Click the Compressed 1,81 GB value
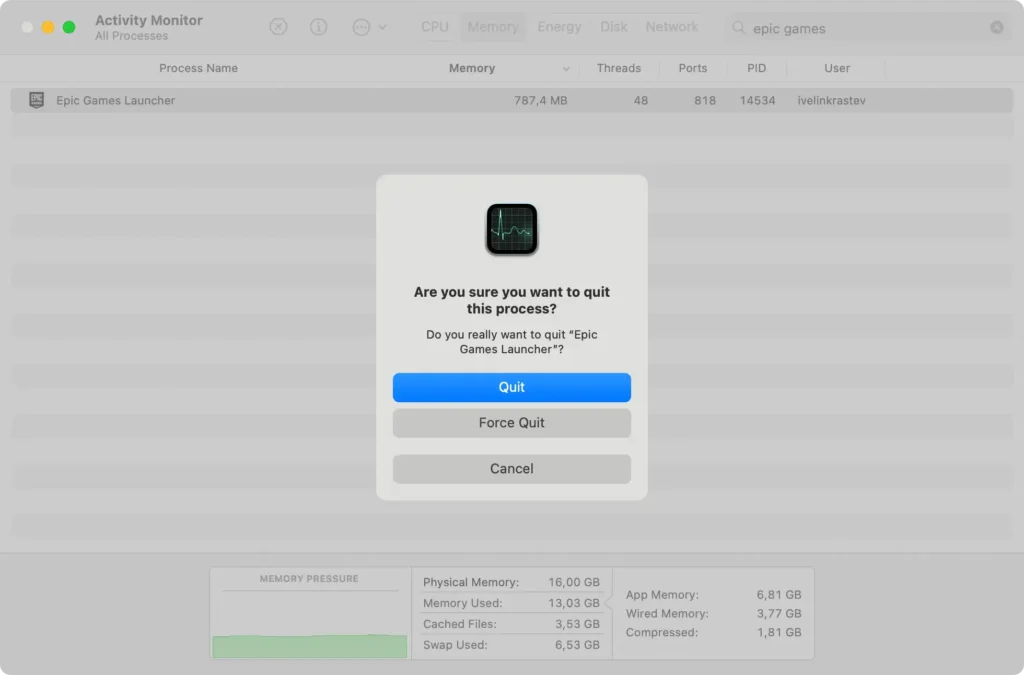The width and height of the screenshot is (1024, 675). (x=778, y=633)
